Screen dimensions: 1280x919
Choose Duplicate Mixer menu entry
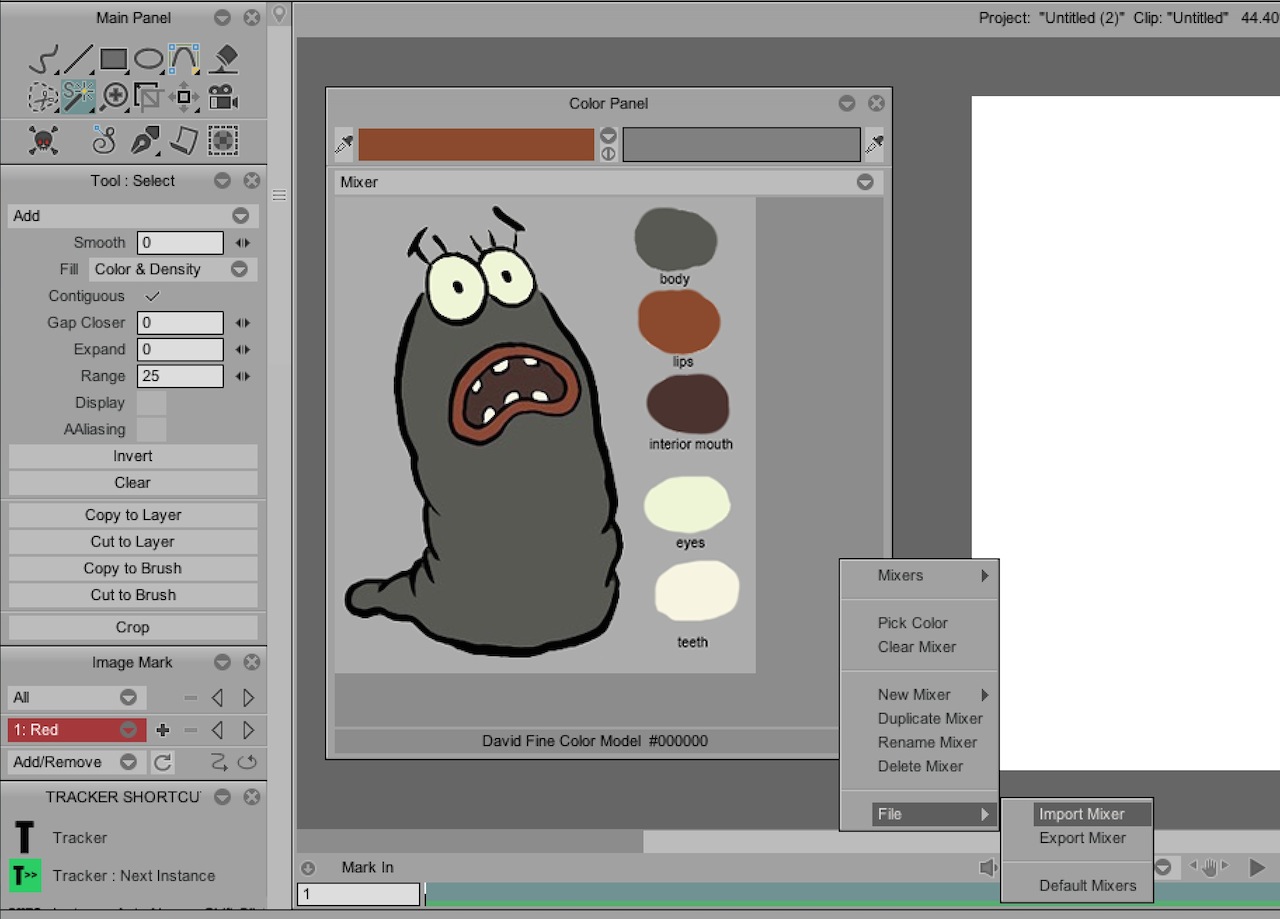click(919, 718)
